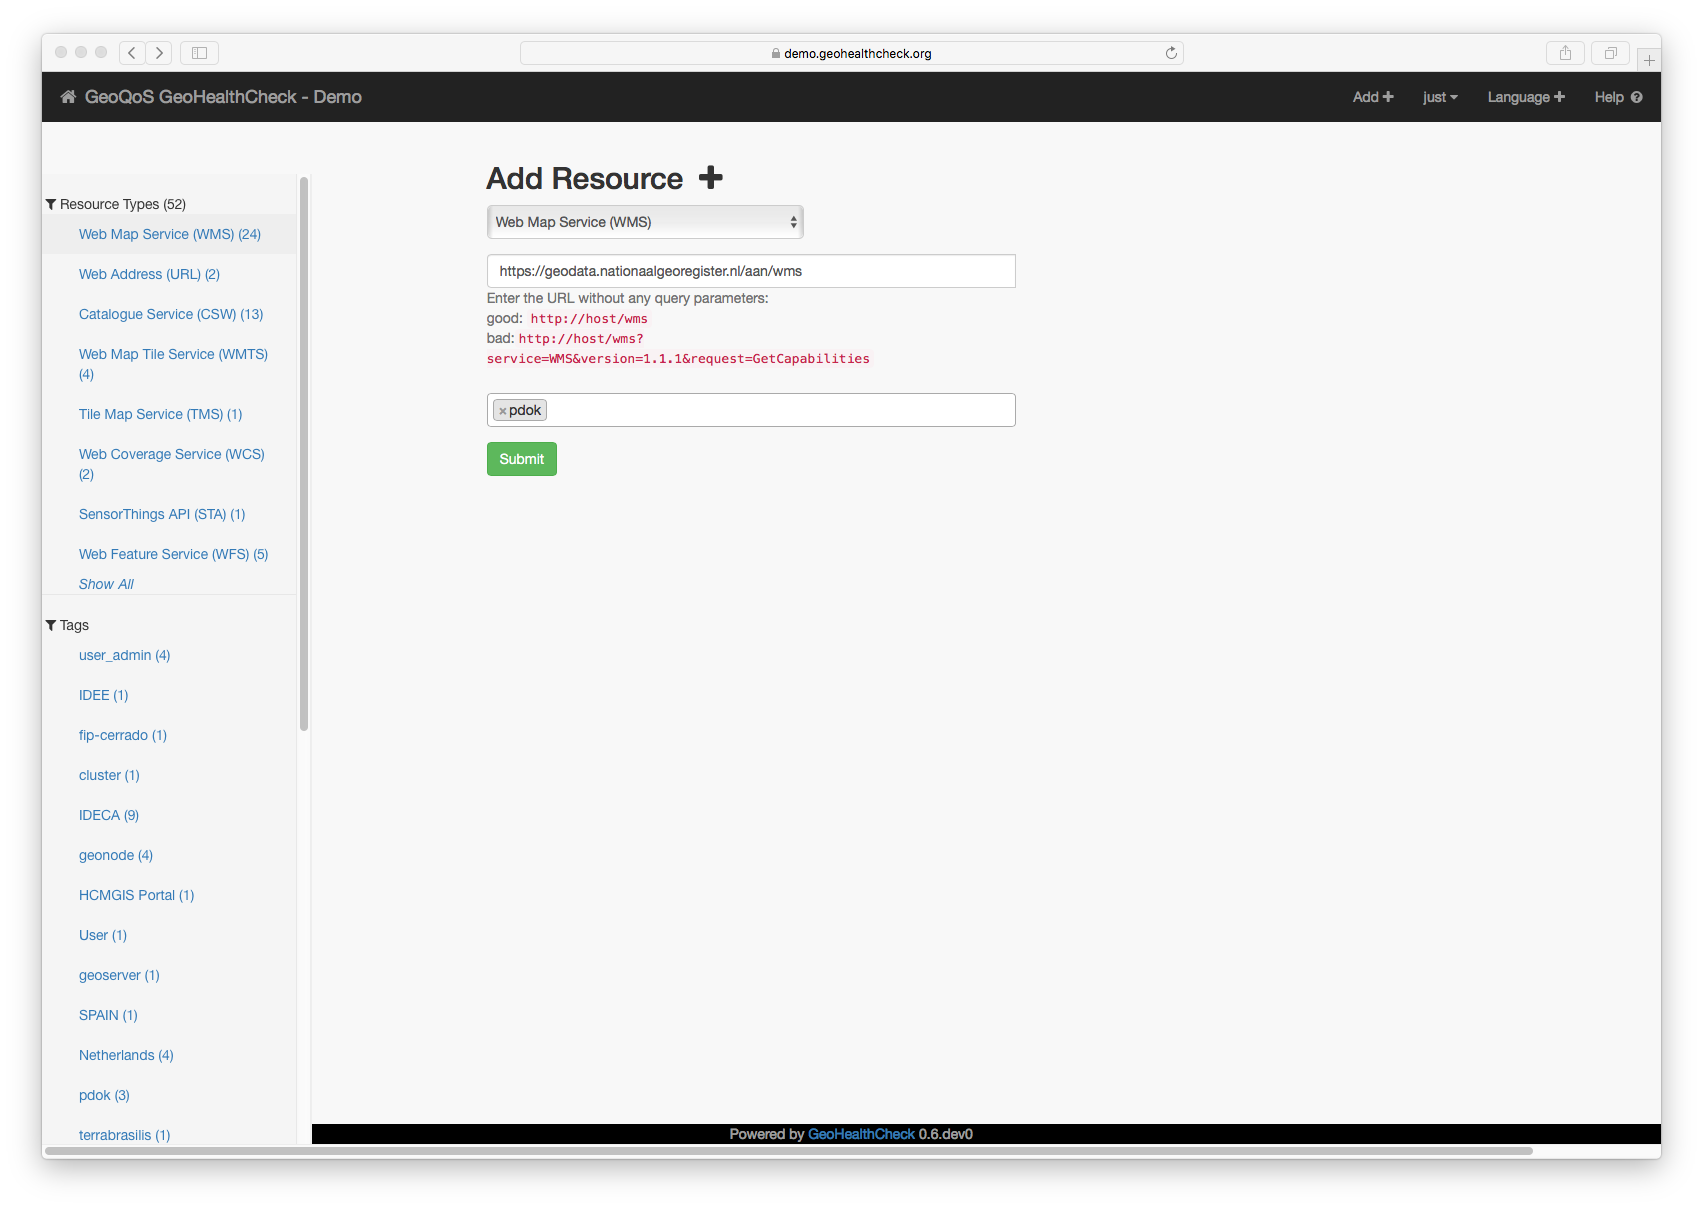Image resolution: width=1703 pixels, height=1209 pixels.
Task: Show the tab overview icon
Action: (1610, 53)
